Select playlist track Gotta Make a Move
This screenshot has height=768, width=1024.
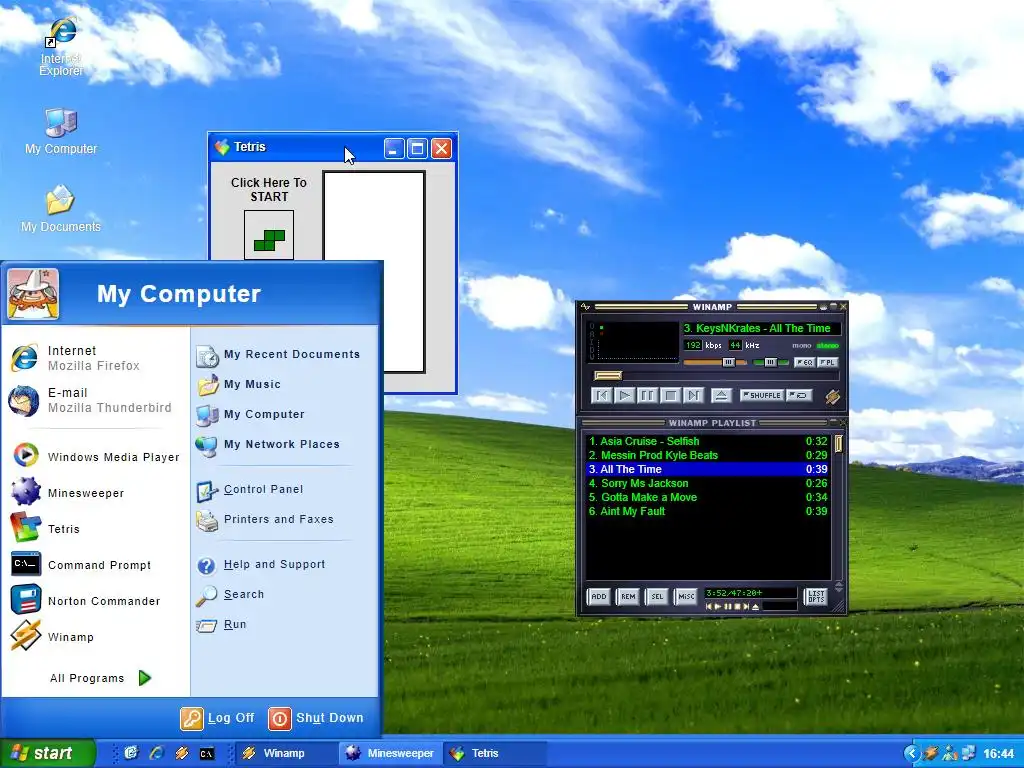point(708,497)
